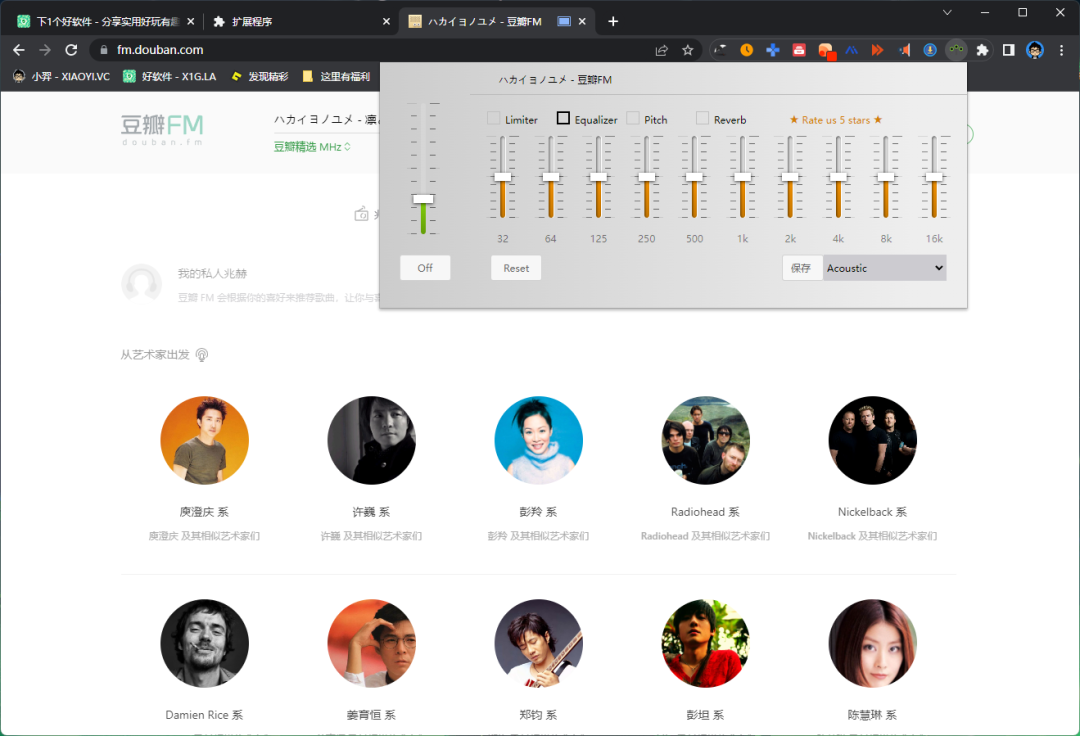The height and width of the screenshot is (736, 1080).
Task: Open the Acoustic preset dropdown
Action: pos(884,268)
